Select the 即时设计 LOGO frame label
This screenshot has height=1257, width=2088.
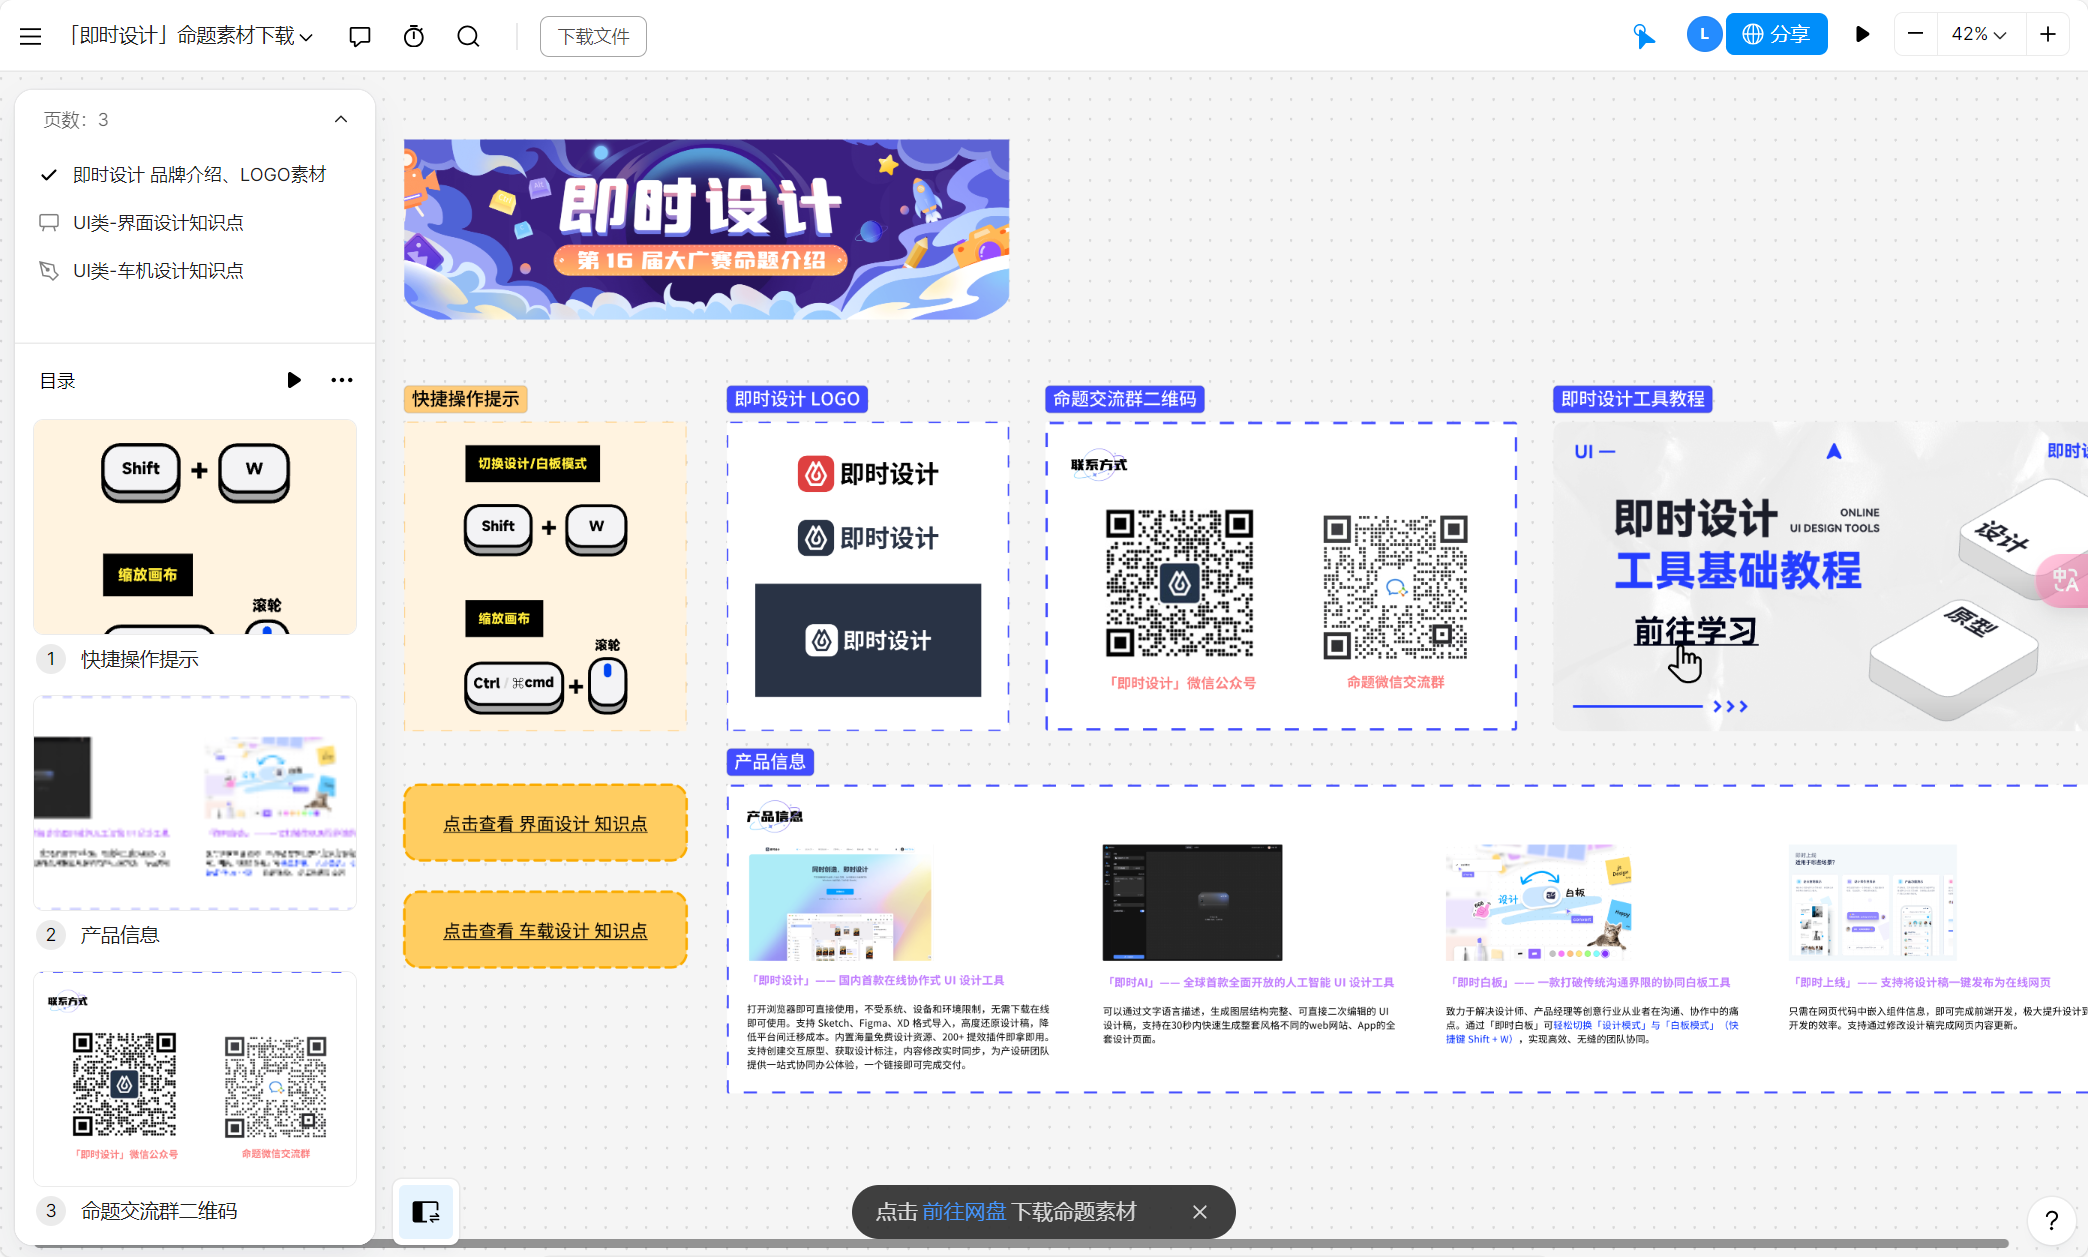(x=797, y=399)
